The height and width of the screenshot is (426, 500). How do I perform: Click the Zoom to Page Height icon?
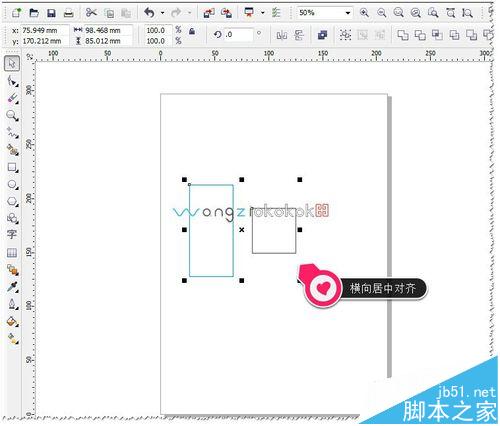click(467, 13)
